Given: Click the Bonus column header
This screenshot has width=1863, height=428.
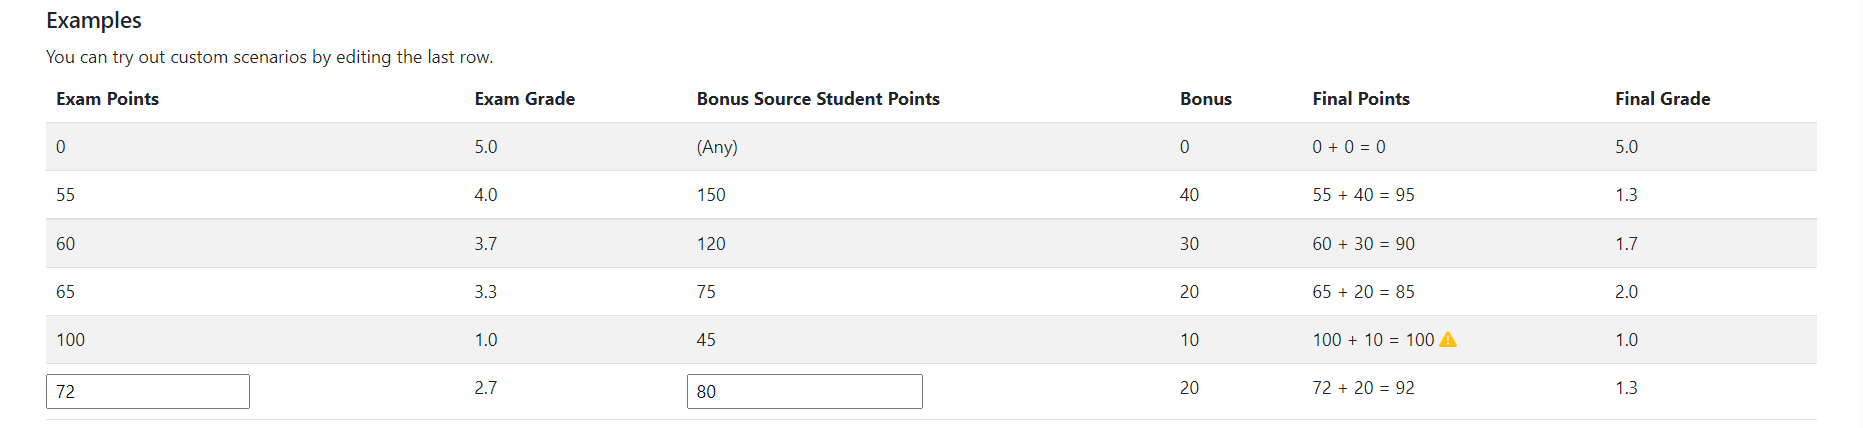Looking at the screenshot, I should pos(1205,99).
